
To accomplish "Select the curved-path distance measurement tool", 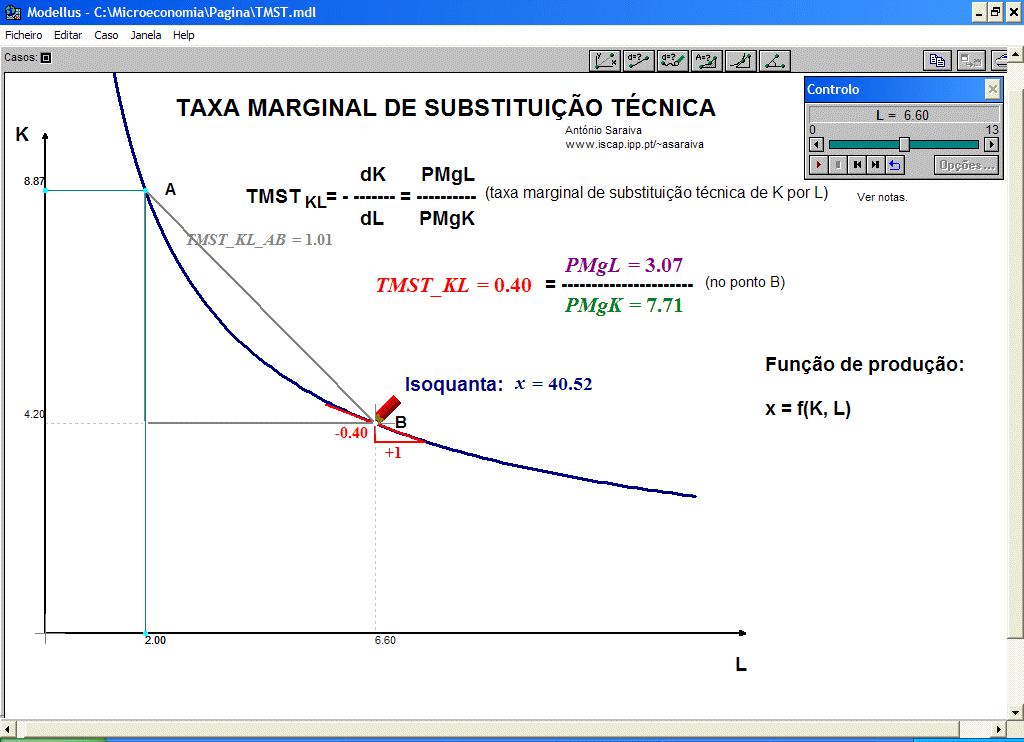I will 673,60.
